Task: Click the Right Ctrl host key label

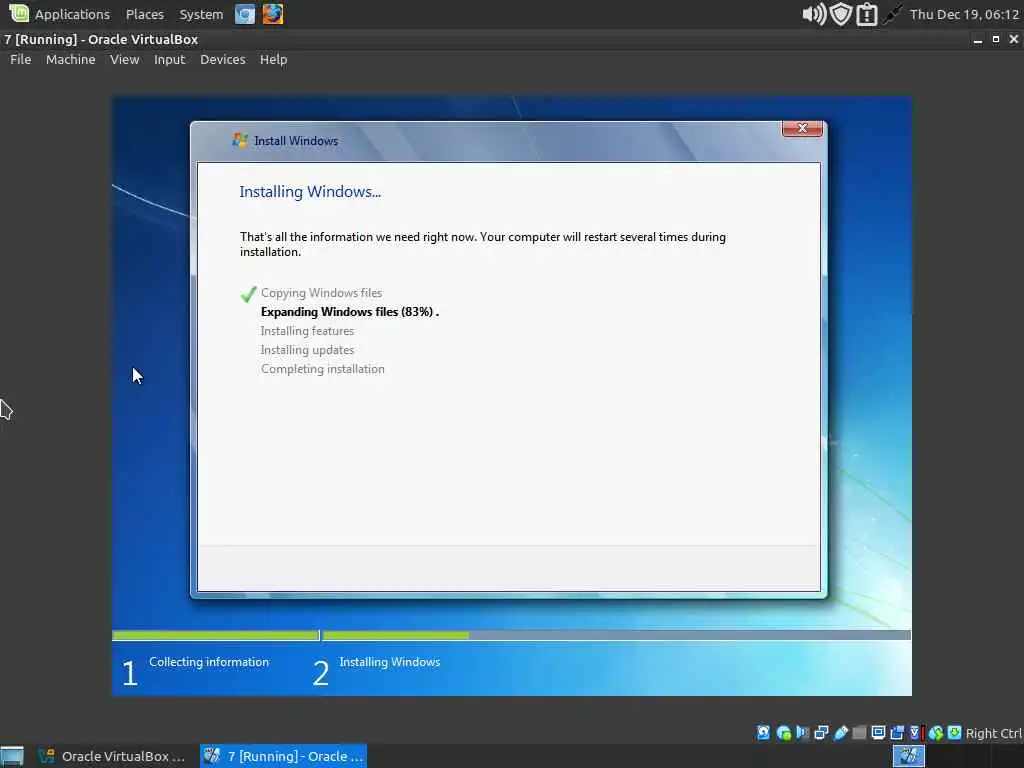Action: click(993, 733)
